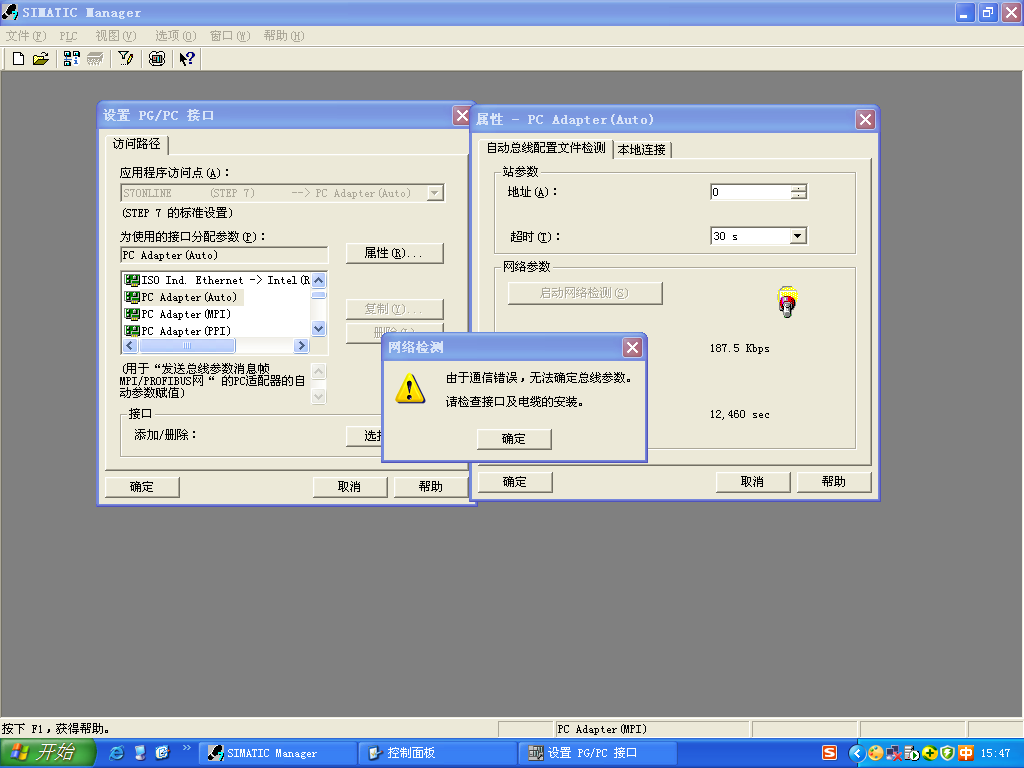Click the 地址 address input field

pos(750,192)
